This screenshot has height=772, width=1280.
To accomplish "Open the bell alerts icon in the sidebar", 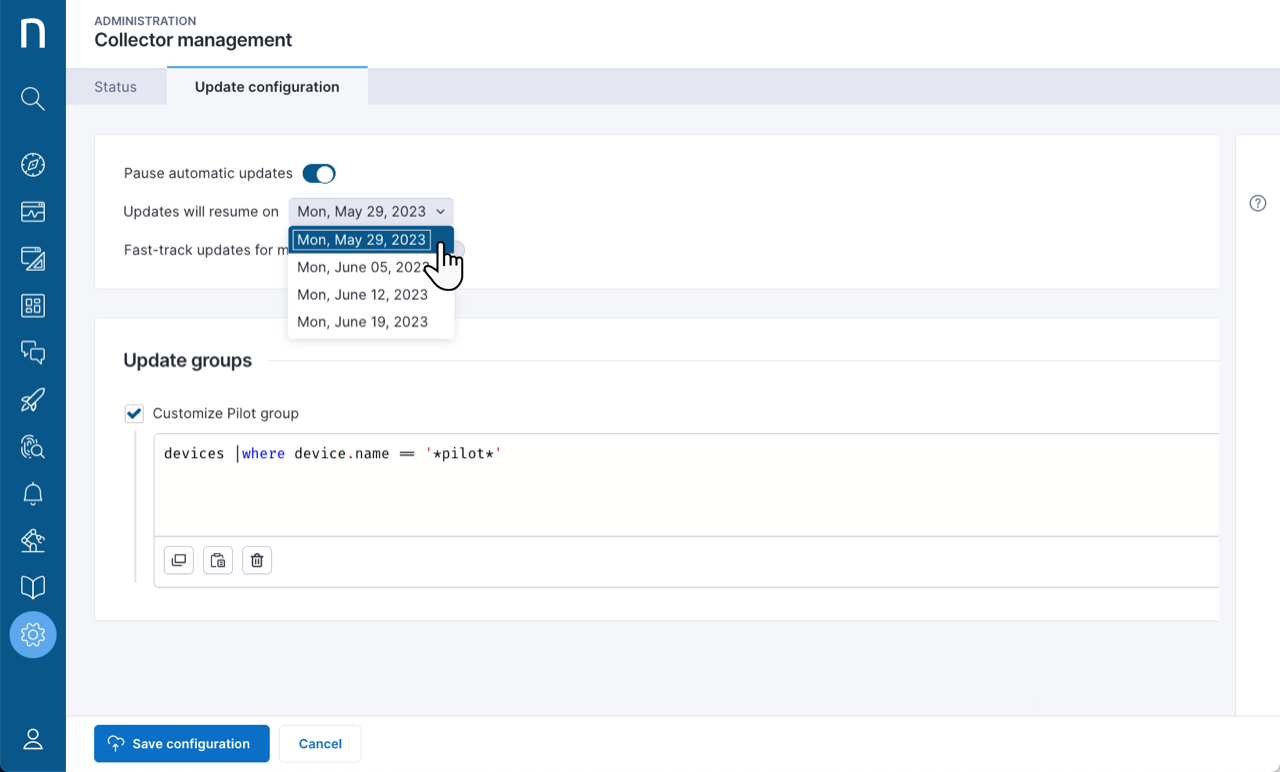I will [x=33, y=494].
